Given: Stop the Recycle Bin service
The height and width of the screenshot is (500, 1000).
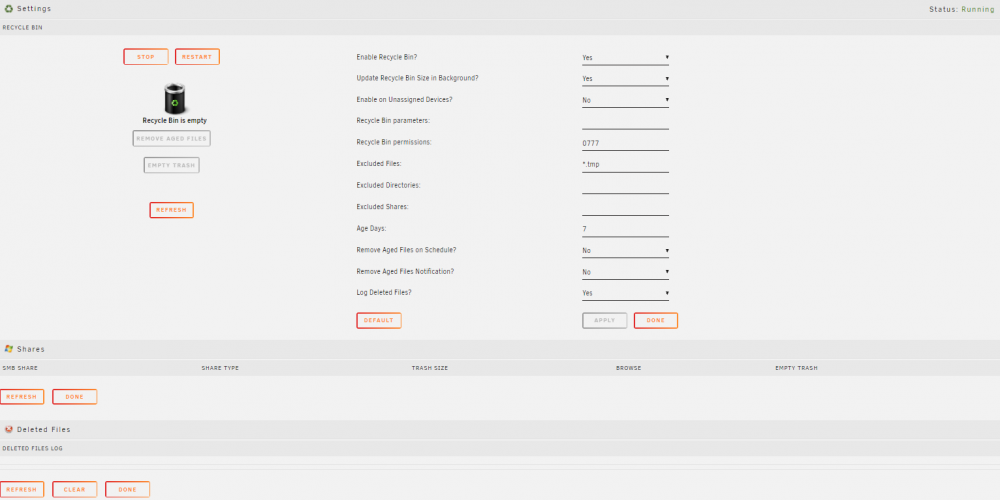Looking at the screenshot, I should pyautogui.click(x=146, y=57).
